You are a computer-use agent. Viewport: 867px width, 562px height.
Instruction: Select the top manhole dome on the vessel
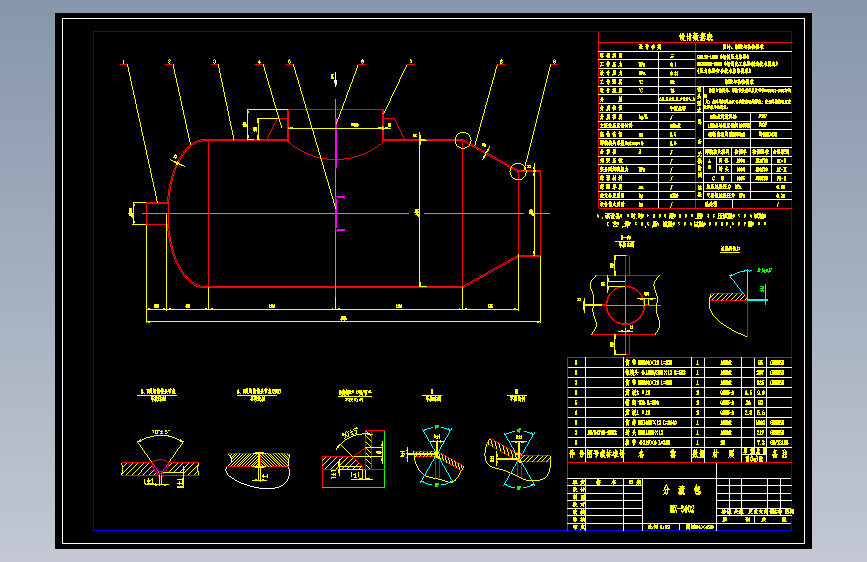(335, 134)
